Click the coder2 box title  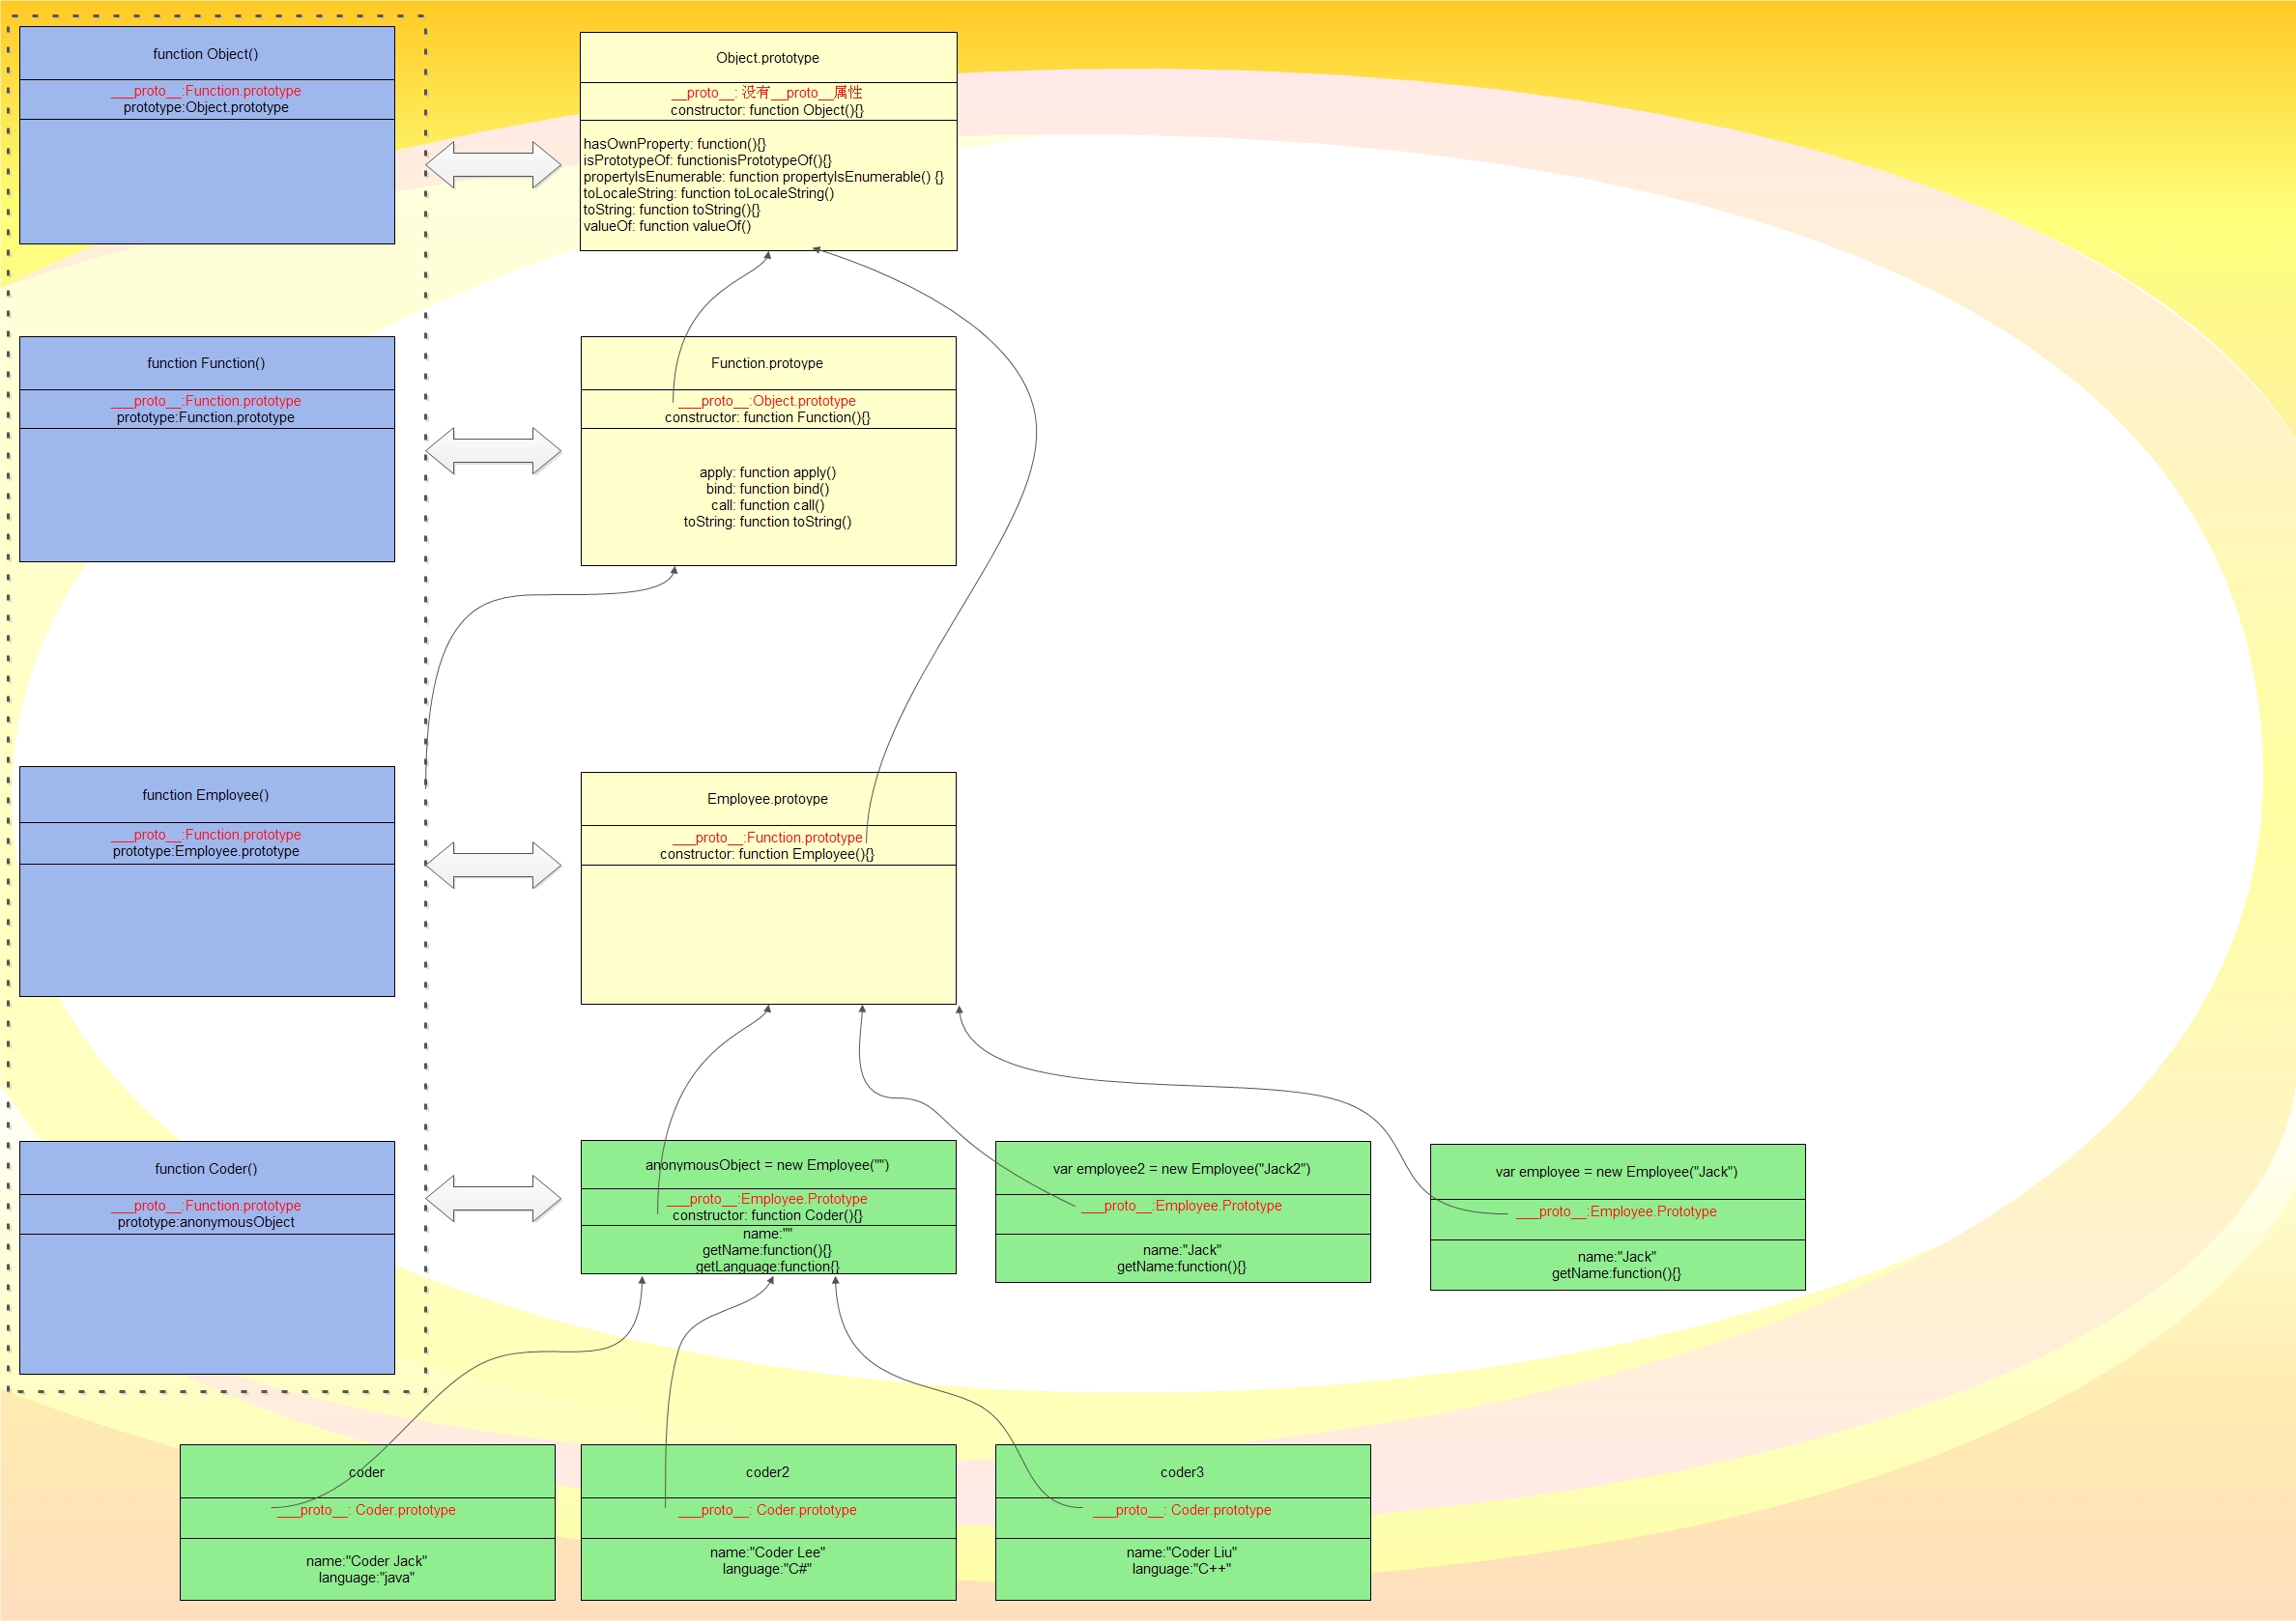pyautogui.click(x=767, y=1472)
